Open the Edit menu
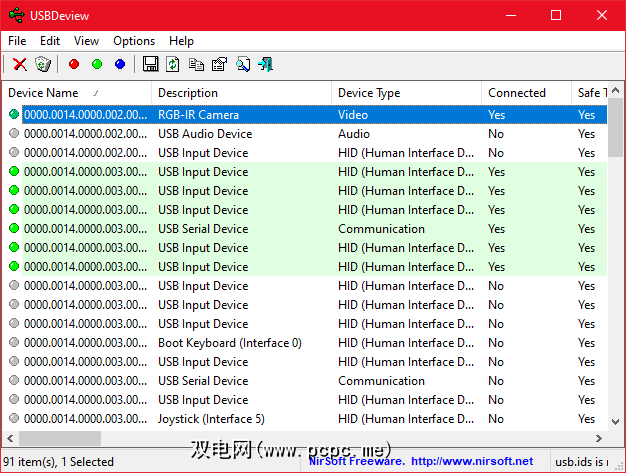 [x=50, y=41]
